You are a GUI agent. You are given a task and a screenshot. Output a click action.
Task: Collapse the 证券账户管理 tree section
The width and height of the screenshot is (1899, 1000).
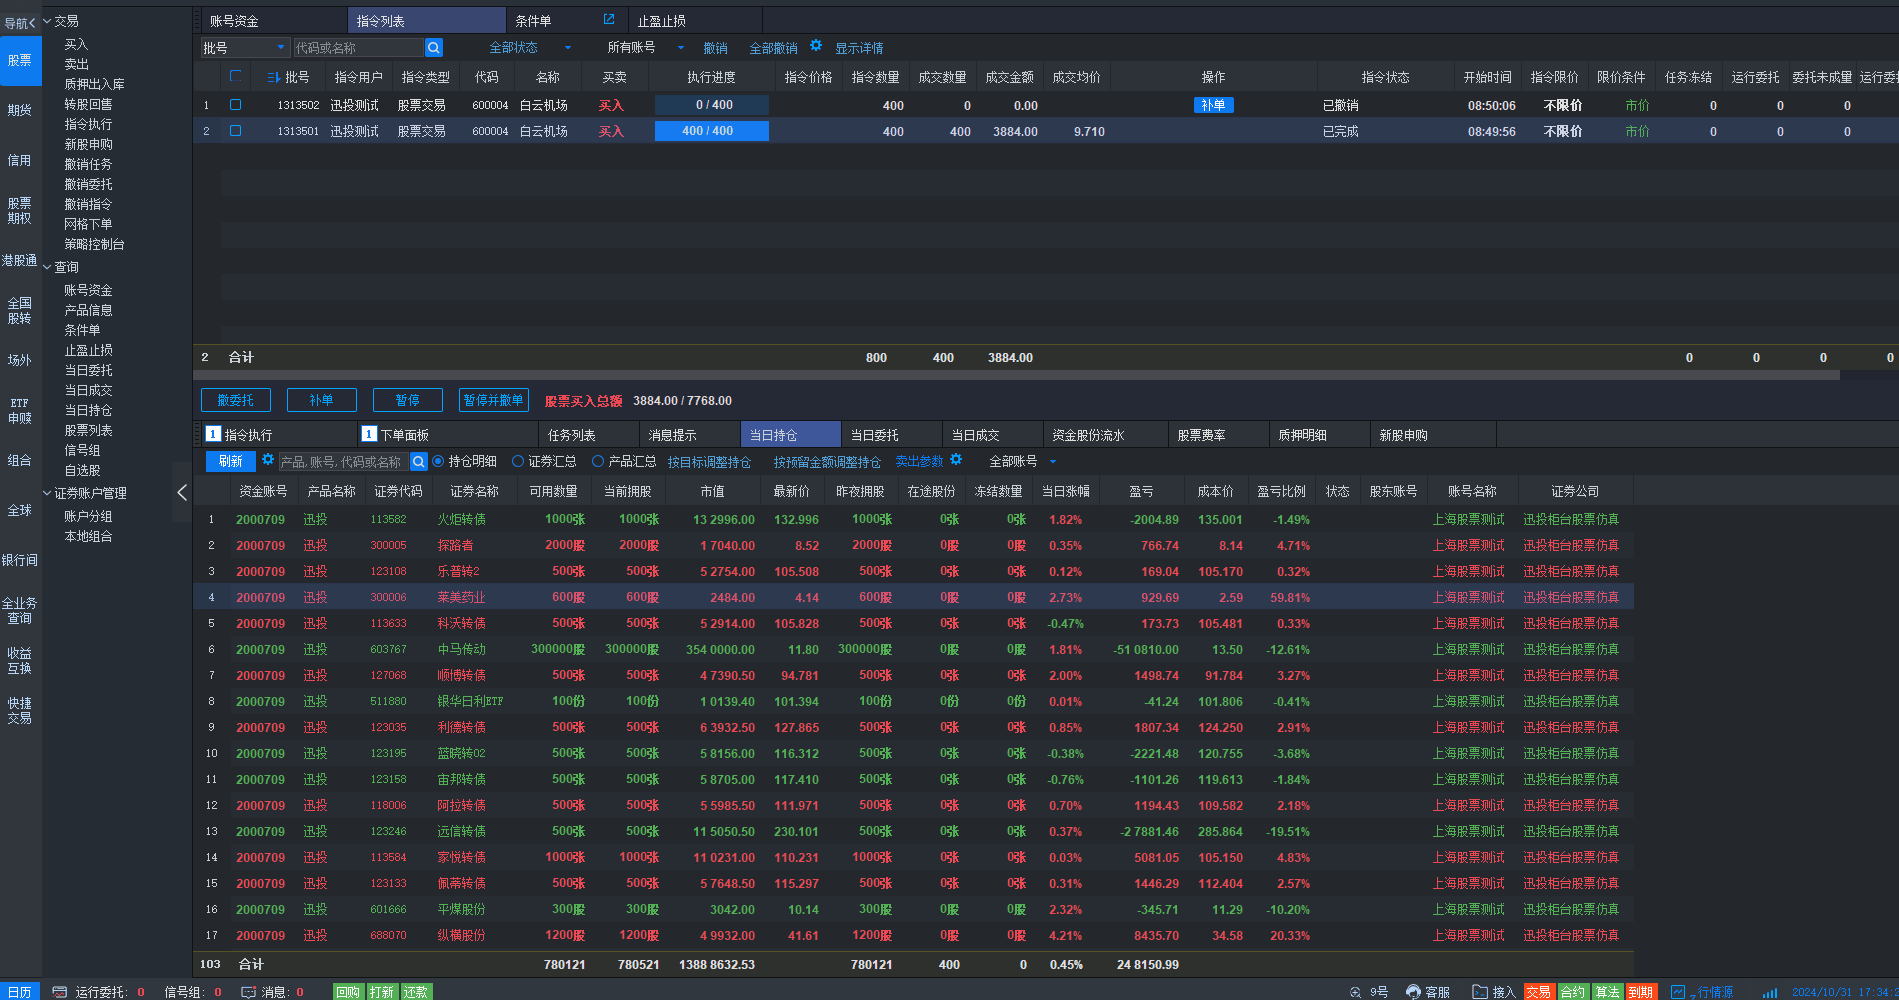pos(47,493)
